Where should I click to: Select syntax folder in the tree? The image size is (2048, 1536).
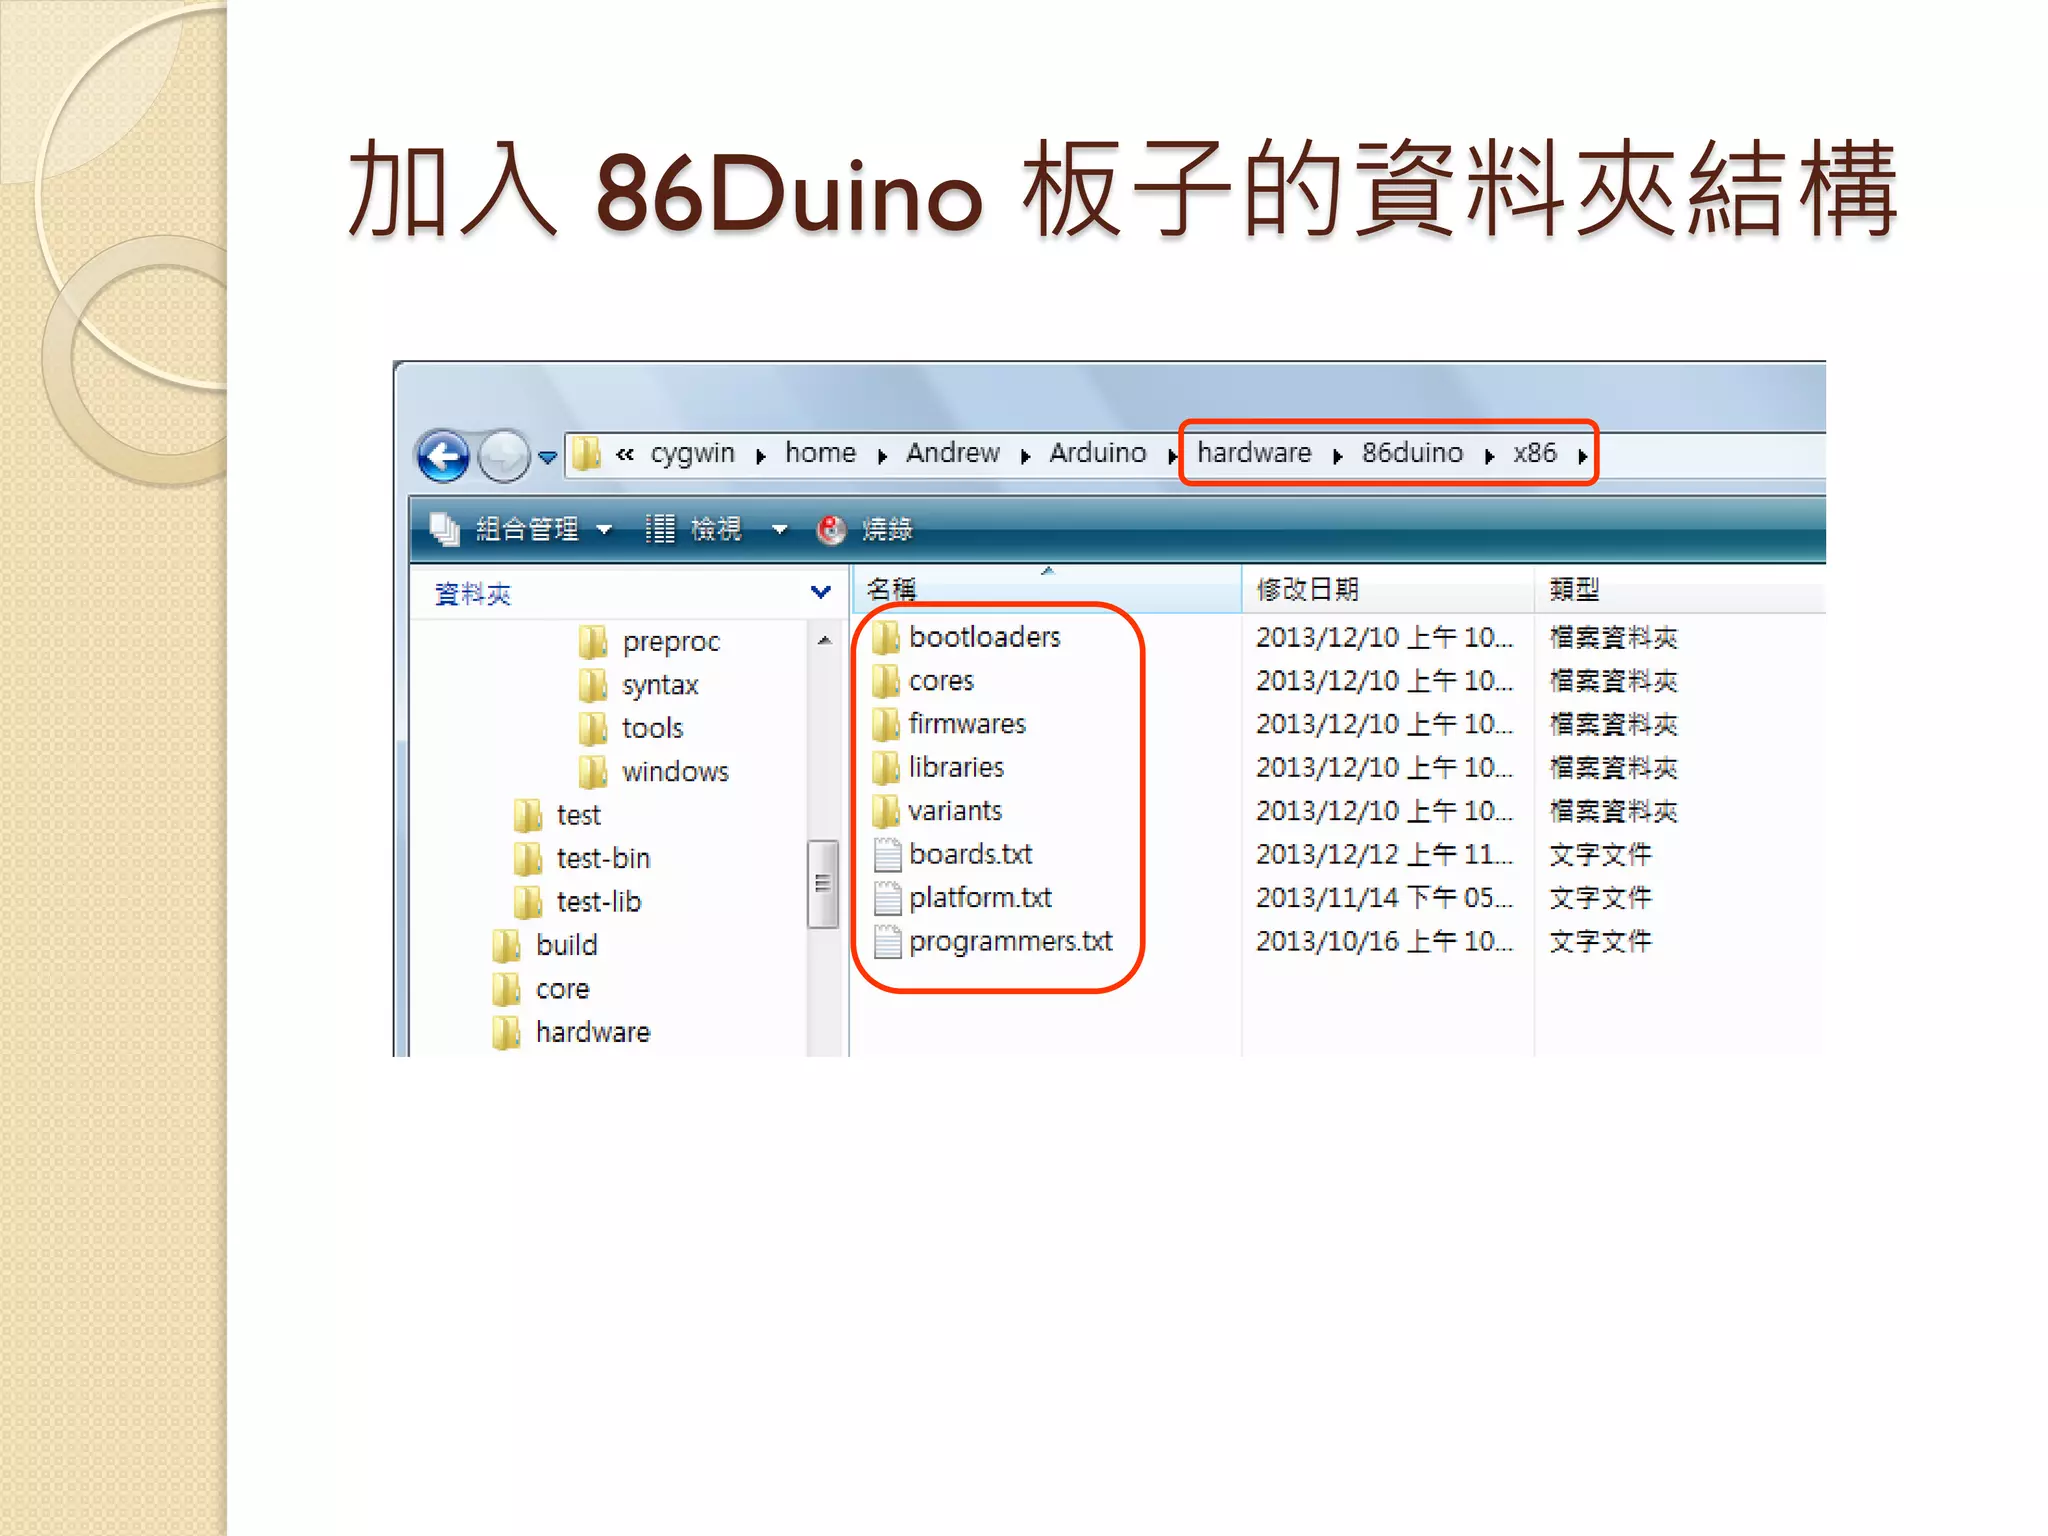tap(660, 686)
